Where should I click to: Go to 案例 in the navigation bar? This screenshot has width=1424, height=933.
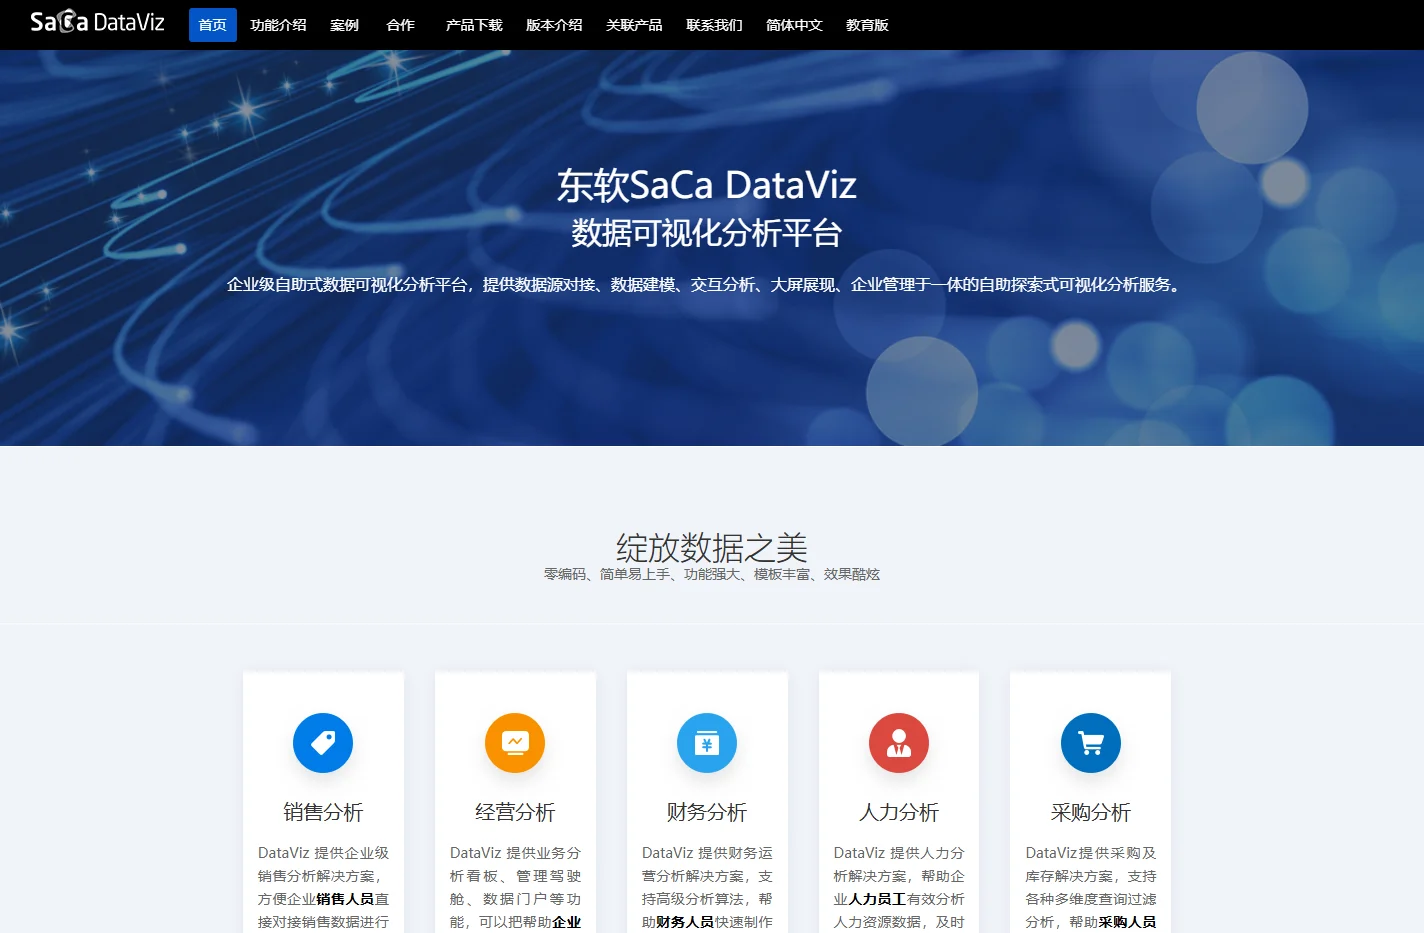tap(344, 25)
